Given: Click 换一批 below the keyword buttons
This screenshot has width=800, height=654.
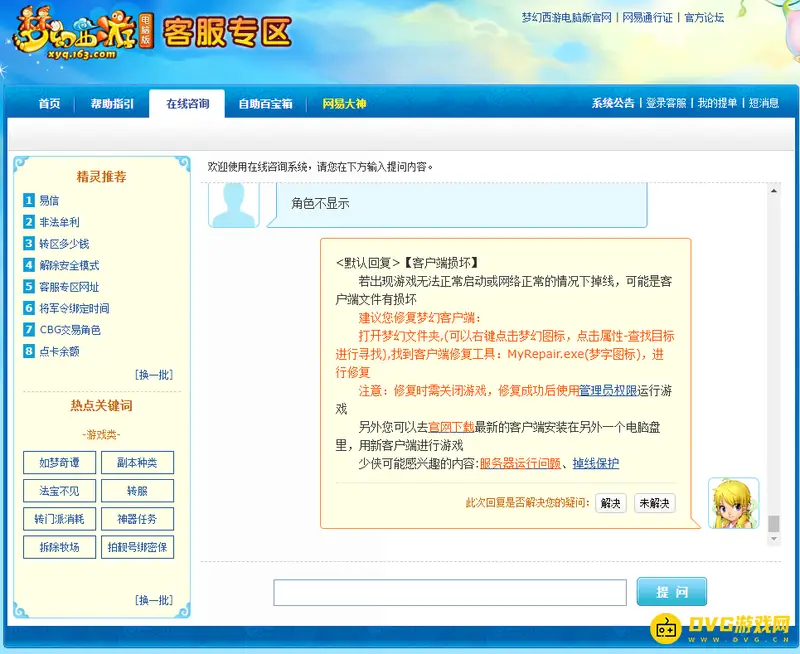Looking at the screenshot, I should [x=154, y=600].
